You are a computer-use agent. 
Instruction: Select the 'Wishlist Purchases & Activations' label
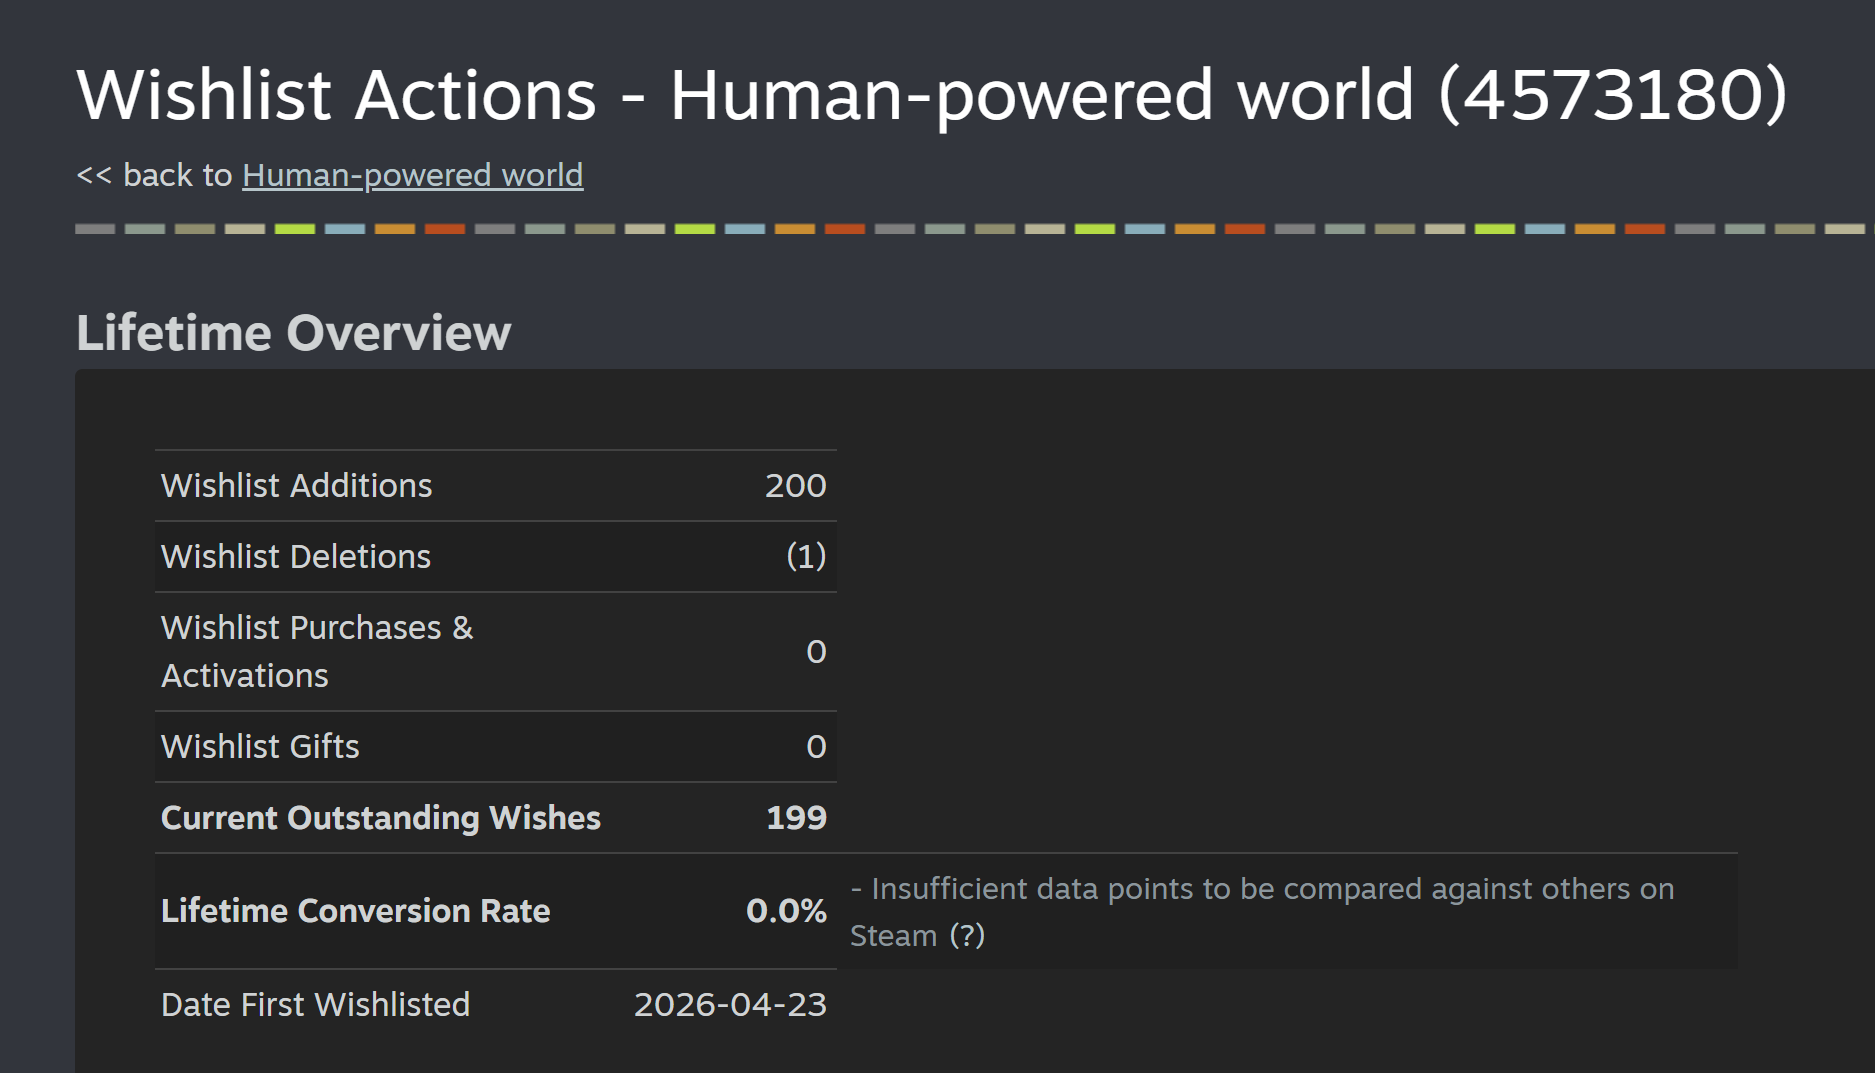point(317,652)
